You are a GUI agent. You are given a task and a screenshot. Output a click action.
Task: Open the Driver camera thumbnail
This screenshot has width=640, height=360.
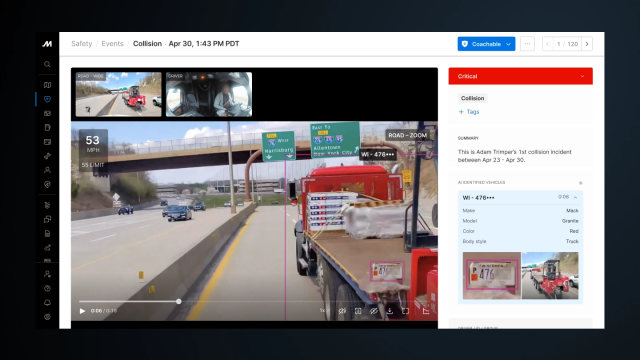(209, 94)
